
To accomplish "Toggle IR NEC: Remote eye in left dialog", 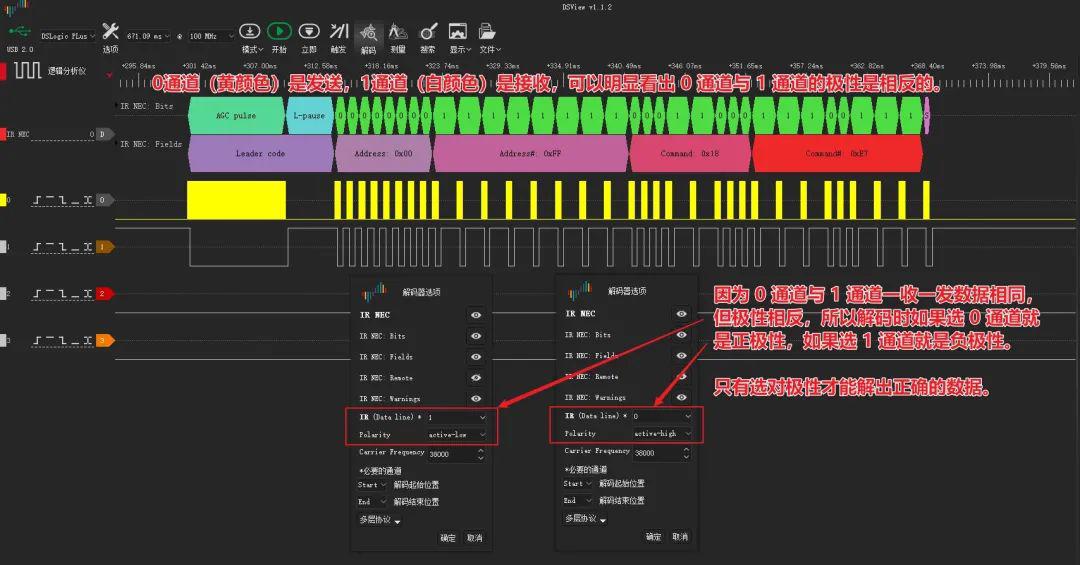I will tap(476, 378).
